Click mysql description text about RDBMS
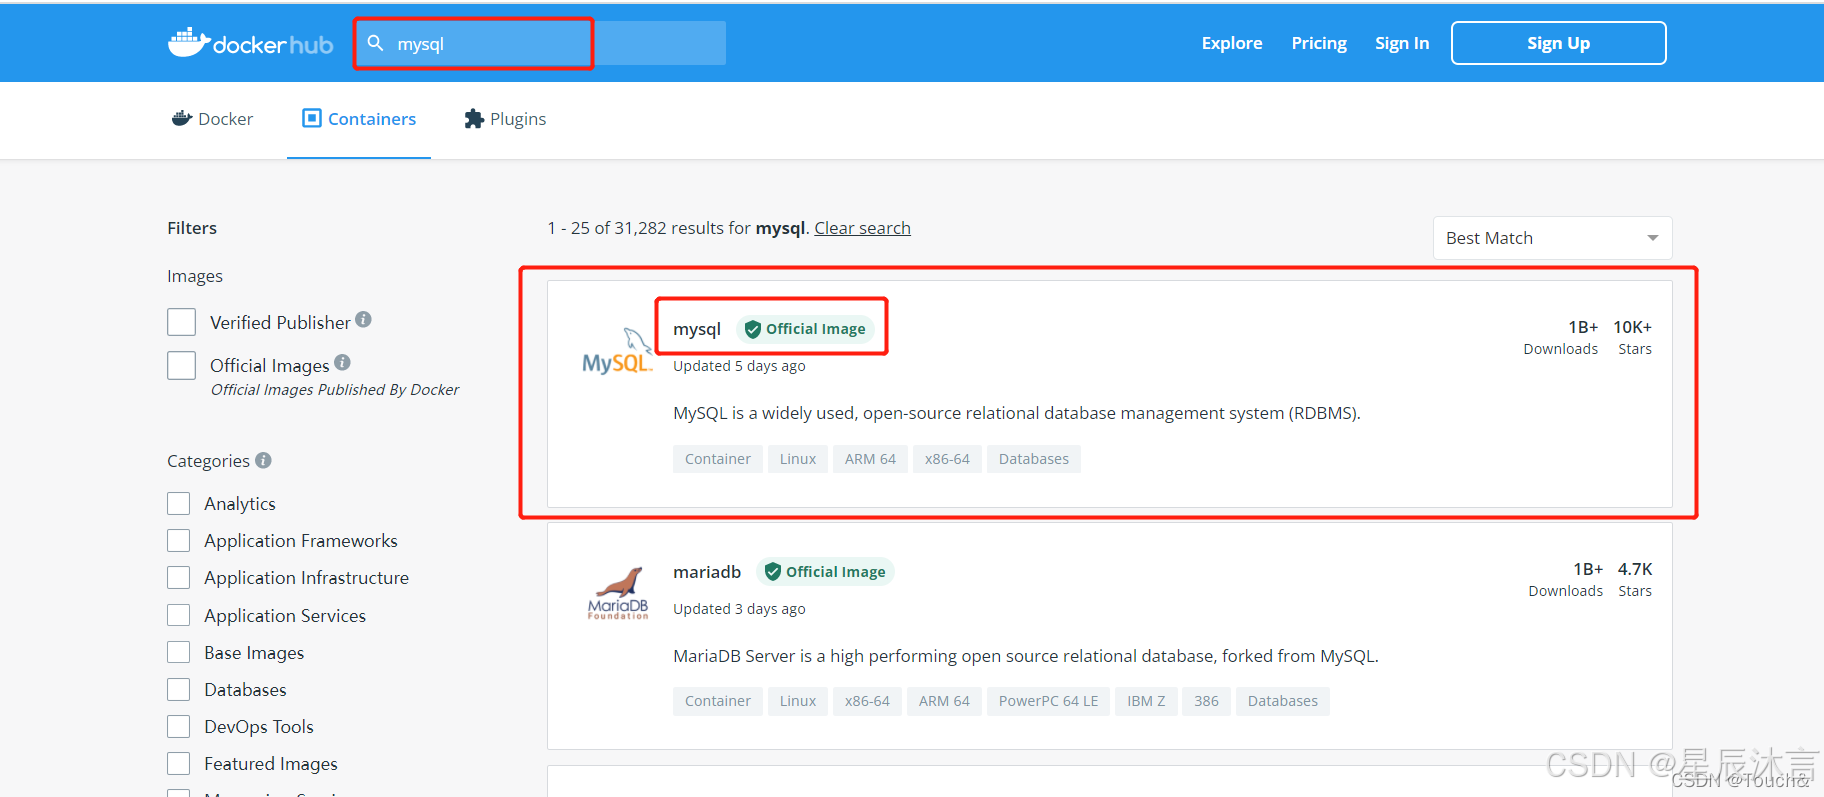The height and width of the screenshot is (797, 1824). click(x=1017, y=413)
